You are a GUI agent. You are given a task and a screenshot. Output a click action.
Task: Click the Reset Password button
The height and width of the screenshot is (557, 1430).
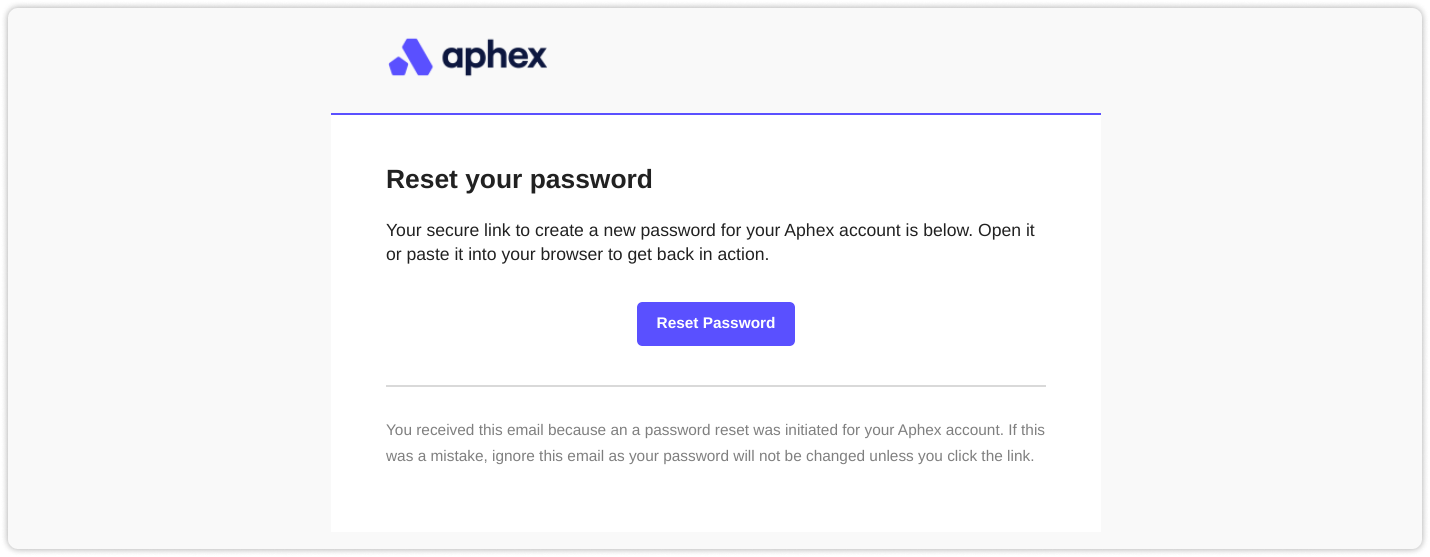716,324
